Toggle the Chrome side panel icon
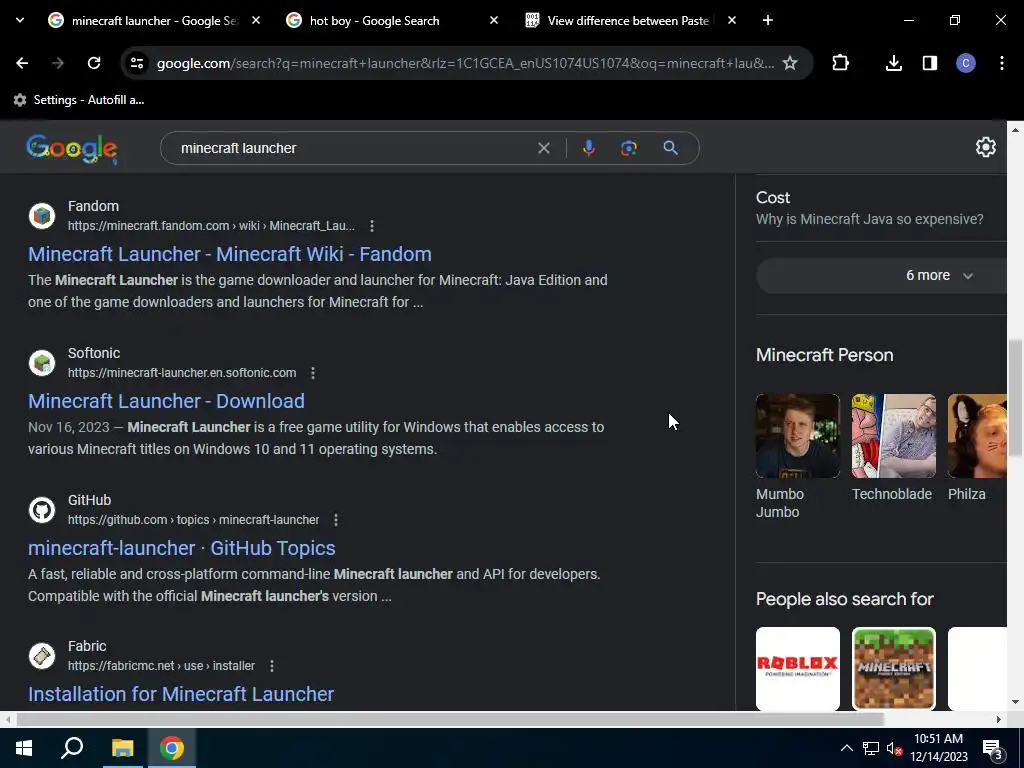This screenshot has width=1024, height=768. [929, 63]
